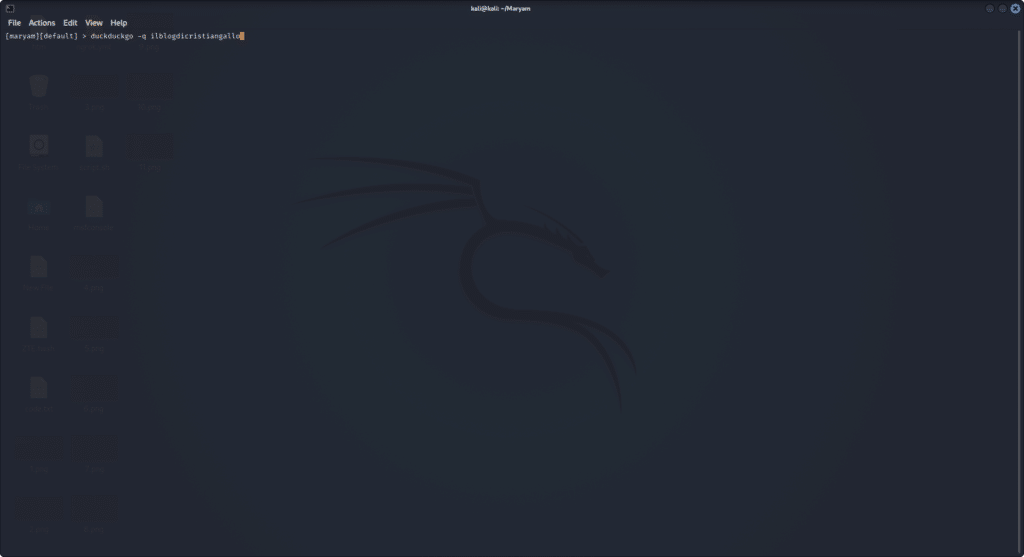1024x557 pixels.
Task: Expand the View menu
Action: click(x=94, y=23)
